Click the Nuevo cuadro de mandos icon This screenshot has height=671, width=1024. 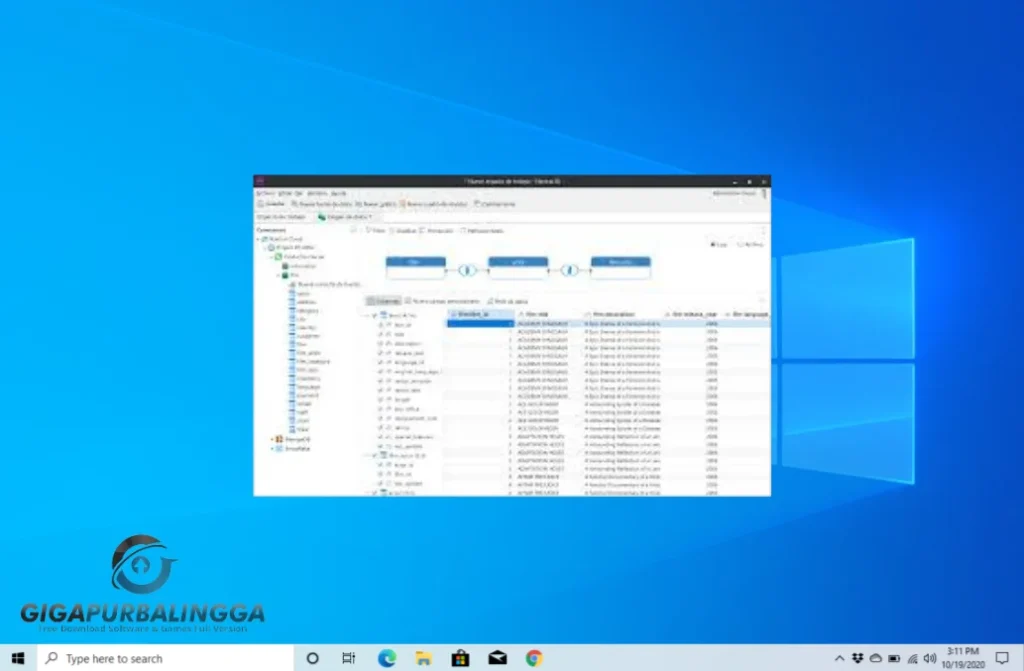point(404,204)
